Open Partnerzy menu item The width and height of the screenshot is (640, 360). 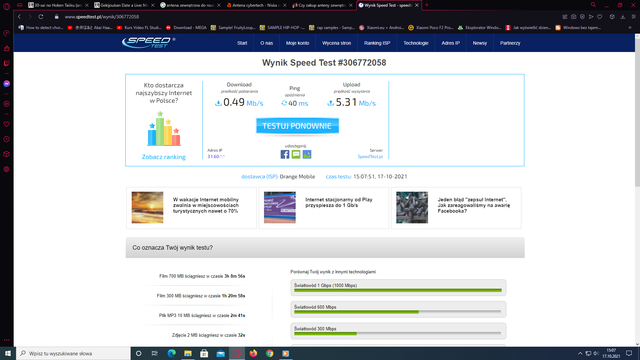(510, 43)
